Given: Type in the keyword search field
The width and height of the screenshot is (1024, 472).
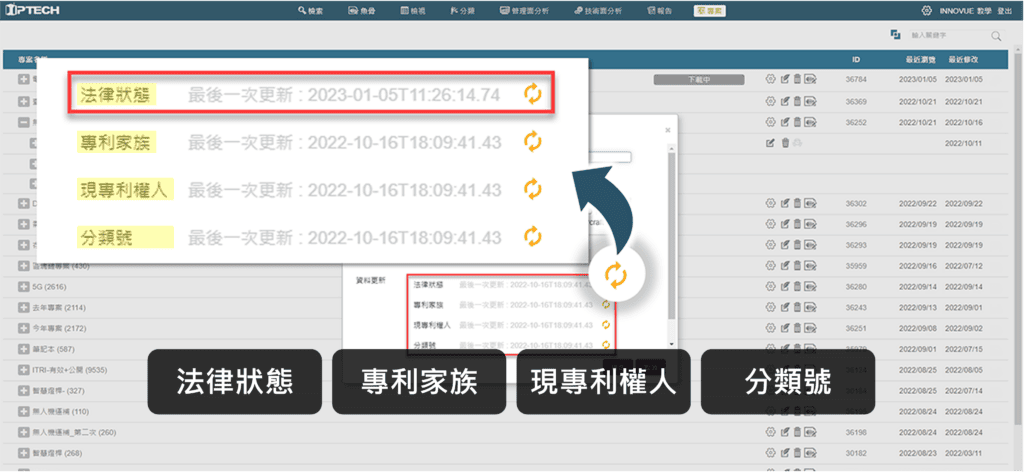Looking at the screenshot, I should pyautogui.click(x=948, y=35).
